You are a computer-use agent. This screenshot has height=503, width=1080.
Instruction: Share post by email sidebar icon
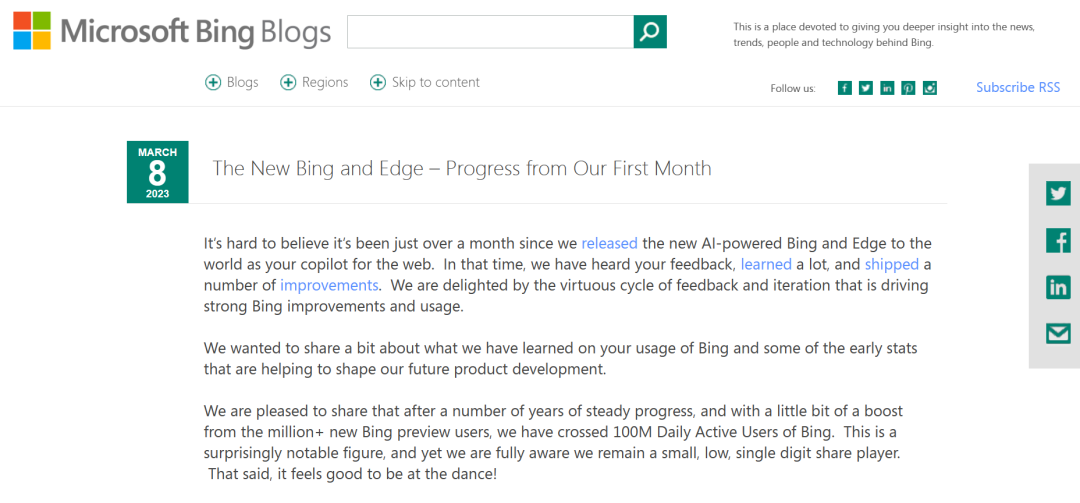click(1058, 334)
